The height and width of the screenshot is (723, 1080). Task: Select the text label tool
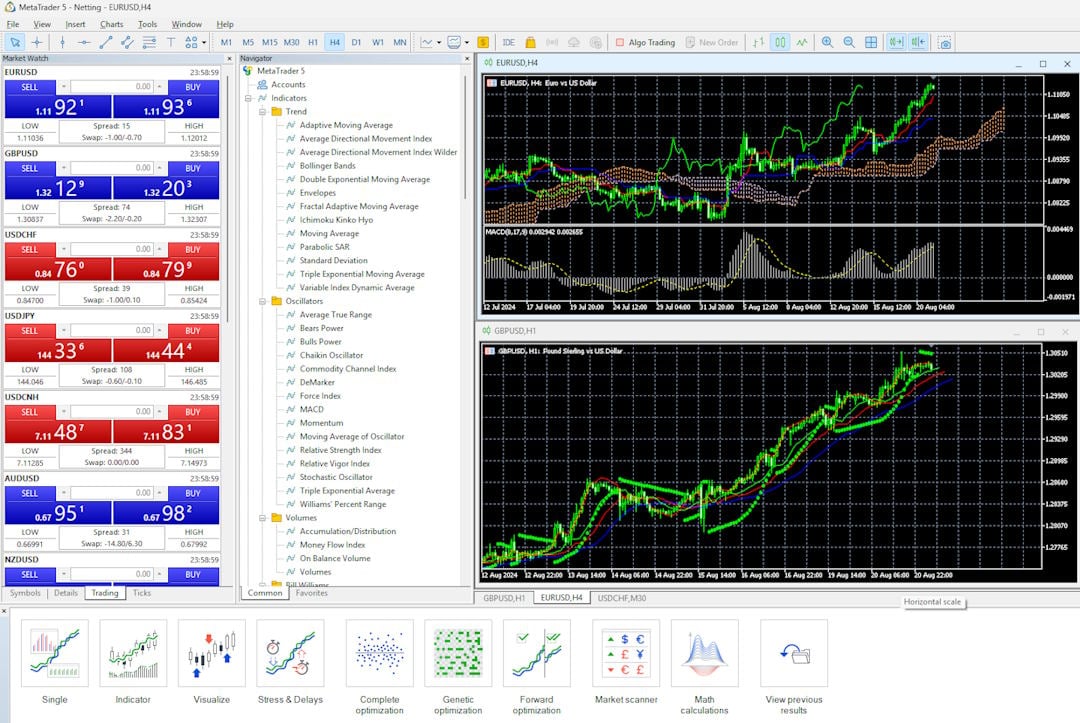click(x=170, y=42)
